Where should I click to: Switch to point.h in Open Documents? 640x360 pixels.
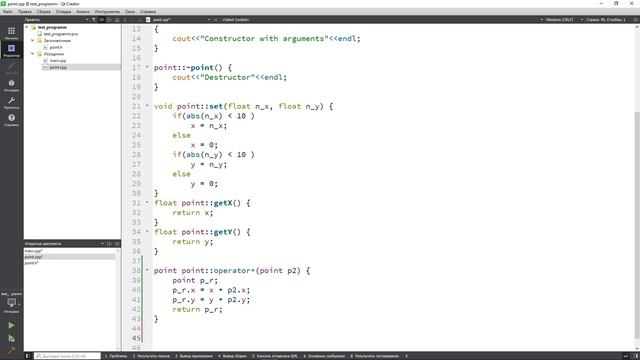click(x=32, y=263)
